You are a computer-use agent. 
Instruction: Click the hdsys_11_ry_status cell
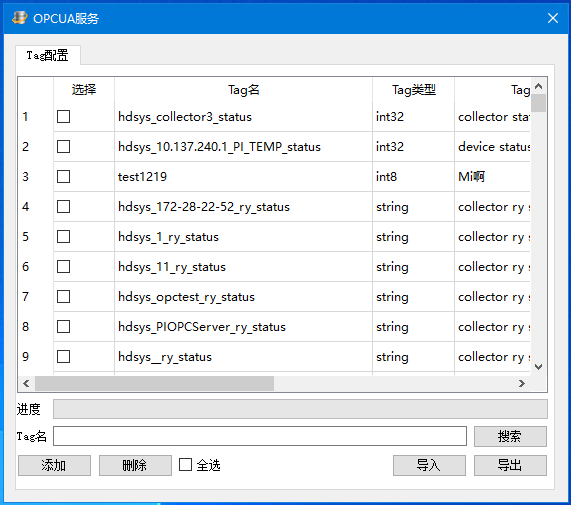coord(243,267)
